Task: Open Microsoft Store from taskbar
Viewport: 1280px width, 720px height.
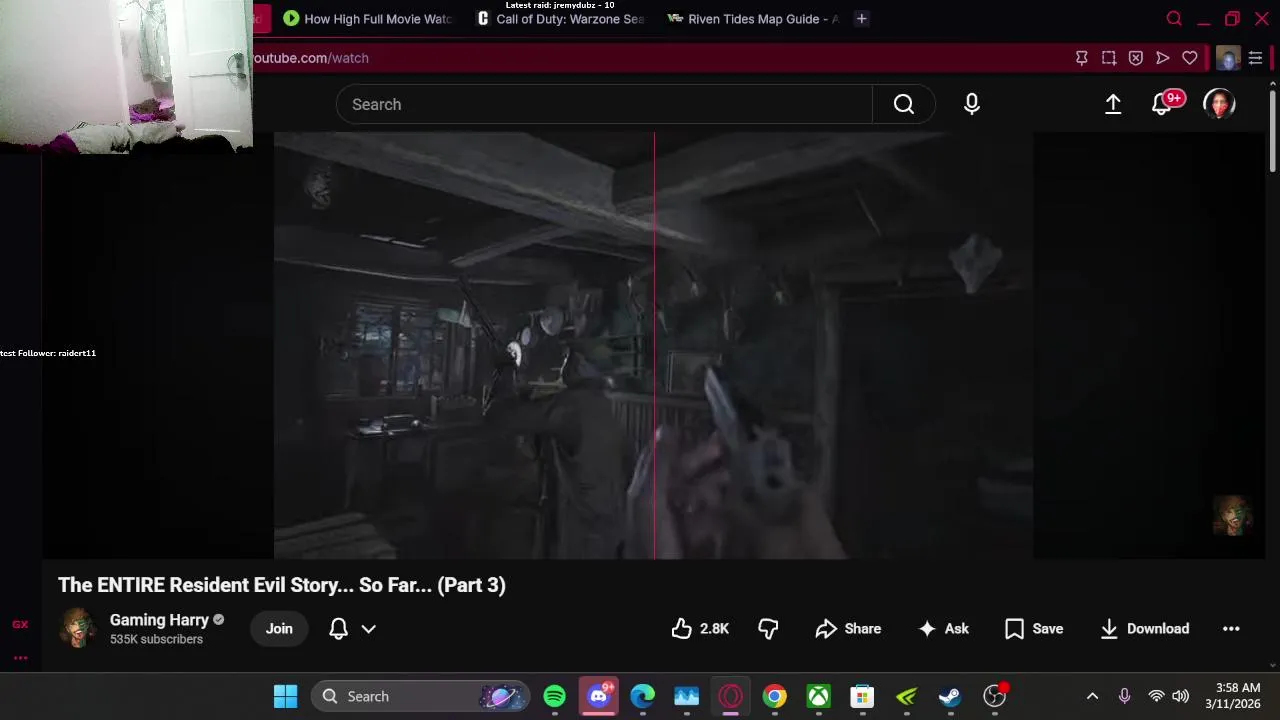Action: [x=862, y=696]
